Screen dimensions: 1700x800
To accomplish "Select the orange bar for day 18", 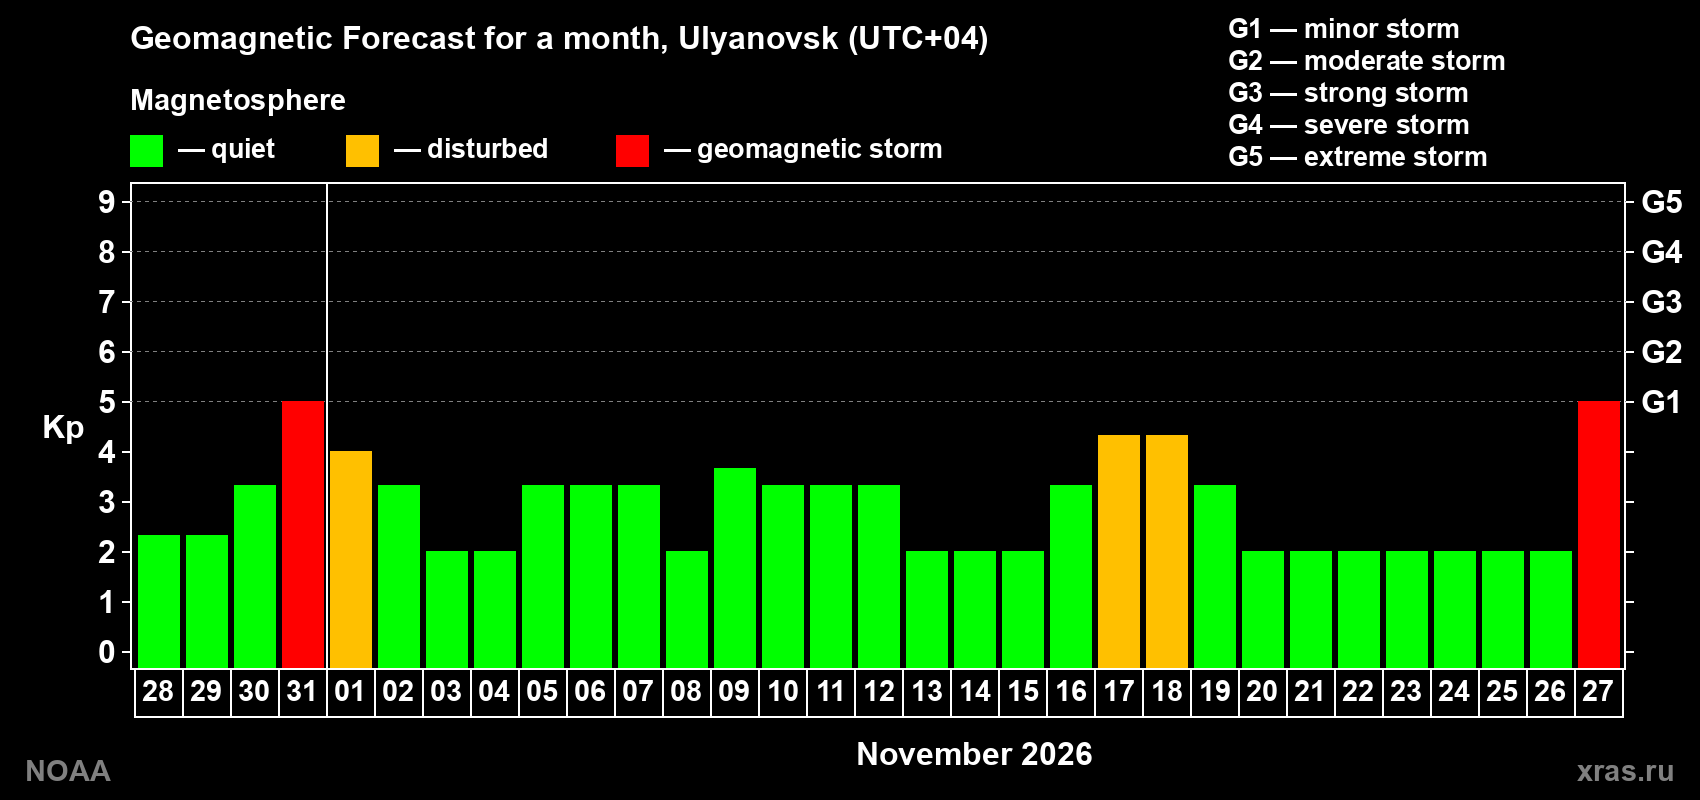I will 1167,552.
